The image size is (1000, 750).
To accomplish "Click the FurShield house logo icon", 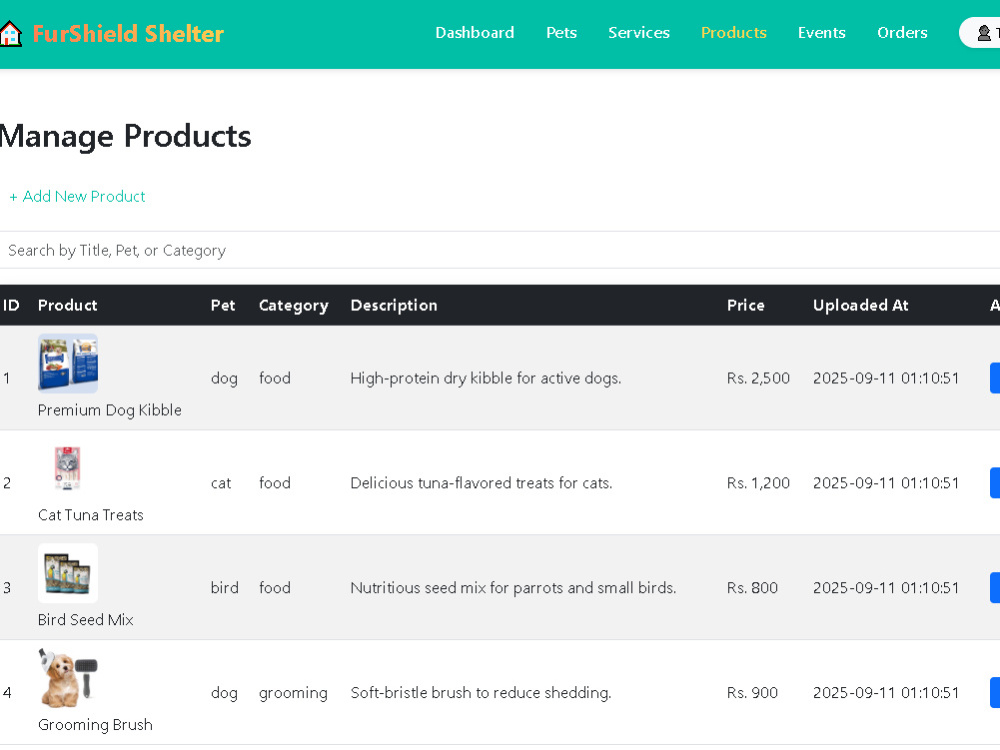I will click(x=11, y=34).
